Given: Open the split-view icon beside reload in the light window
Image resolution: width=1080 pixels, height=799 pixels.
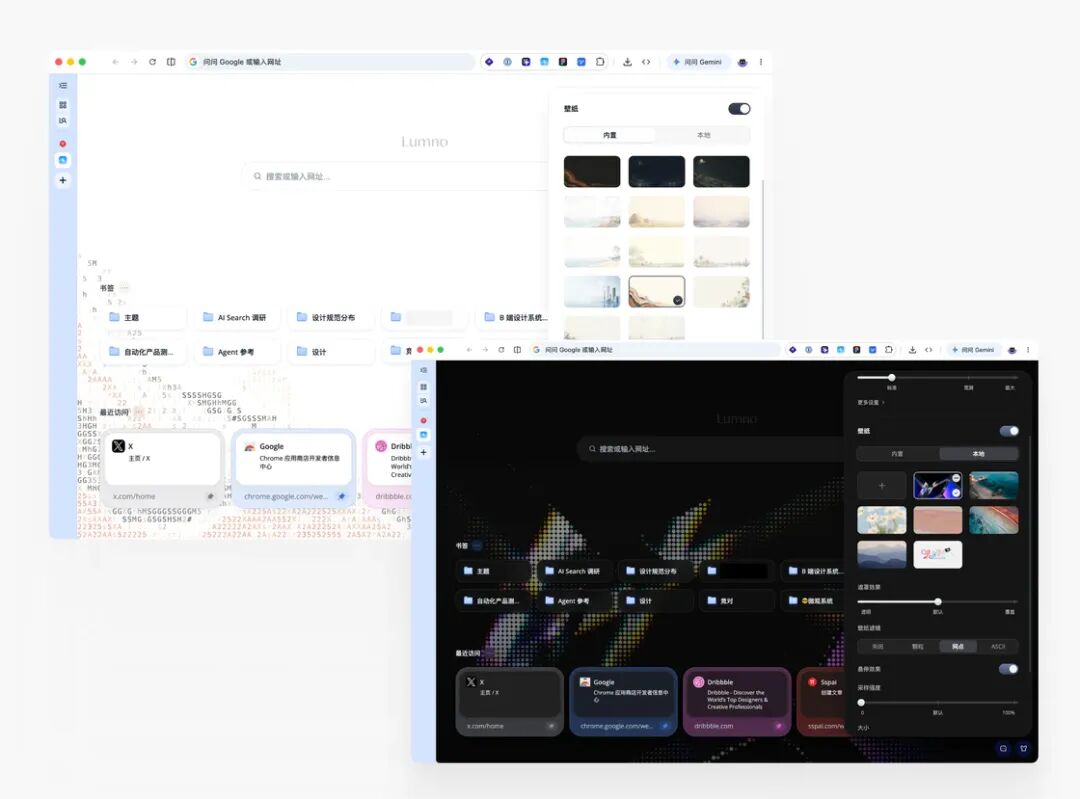Looking at the screenshot, I should [x=171, y=62].
